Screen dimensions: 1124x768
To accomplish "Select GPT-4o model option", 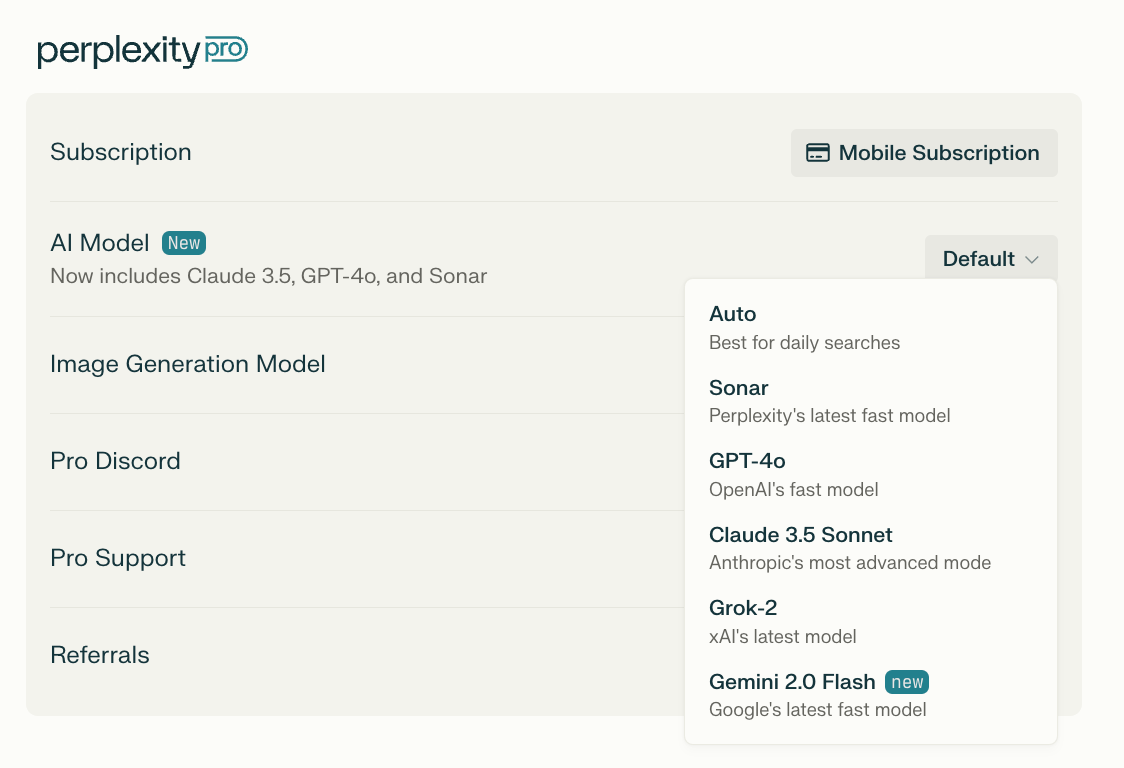I will click(870, 475).
